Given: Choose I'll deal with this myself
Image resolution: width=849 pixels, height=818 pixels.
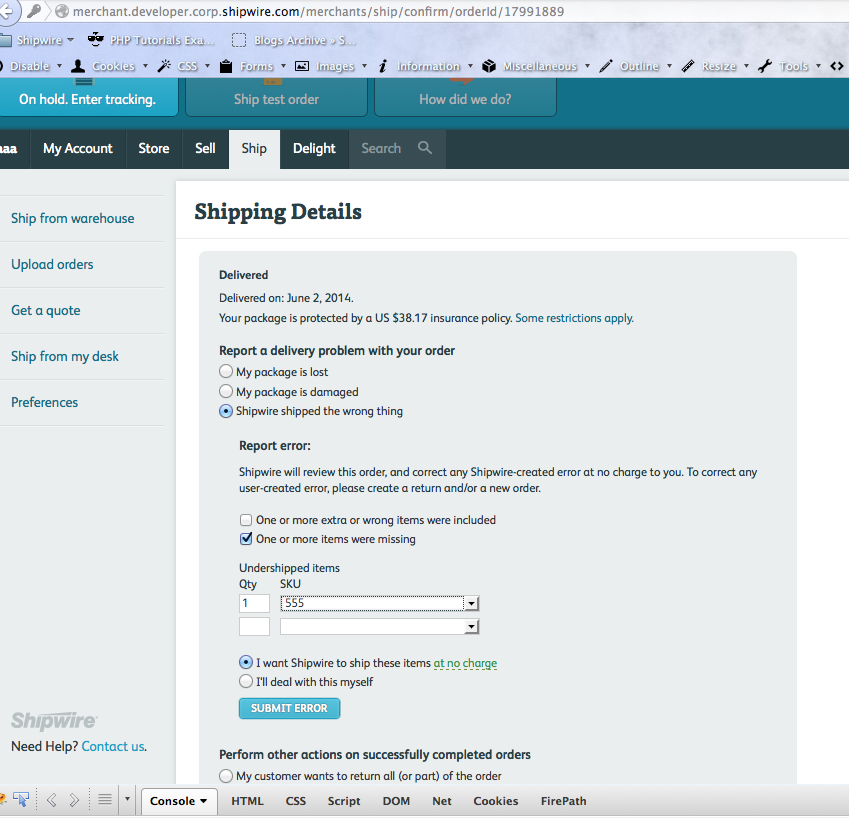Looking at the screenshot, I should coord(246,681).
